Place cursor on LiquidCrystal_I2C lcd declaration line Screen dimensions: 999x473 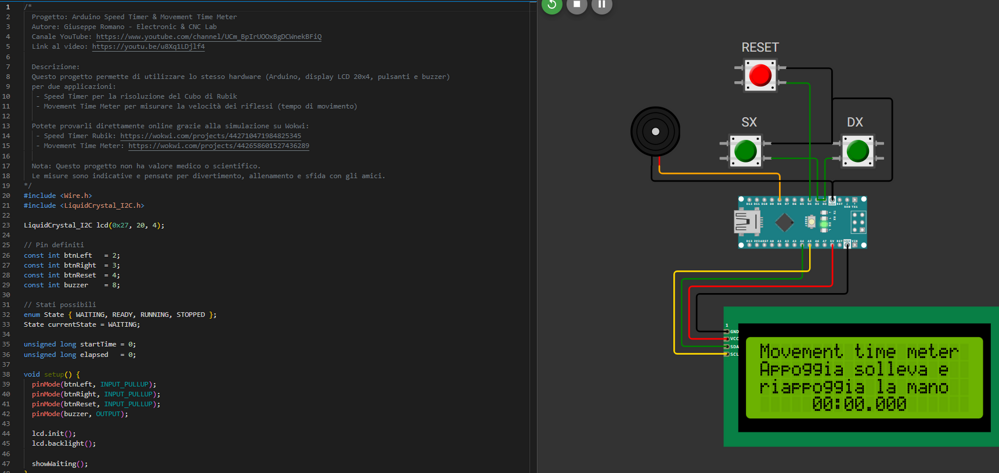tap(94, 225)
